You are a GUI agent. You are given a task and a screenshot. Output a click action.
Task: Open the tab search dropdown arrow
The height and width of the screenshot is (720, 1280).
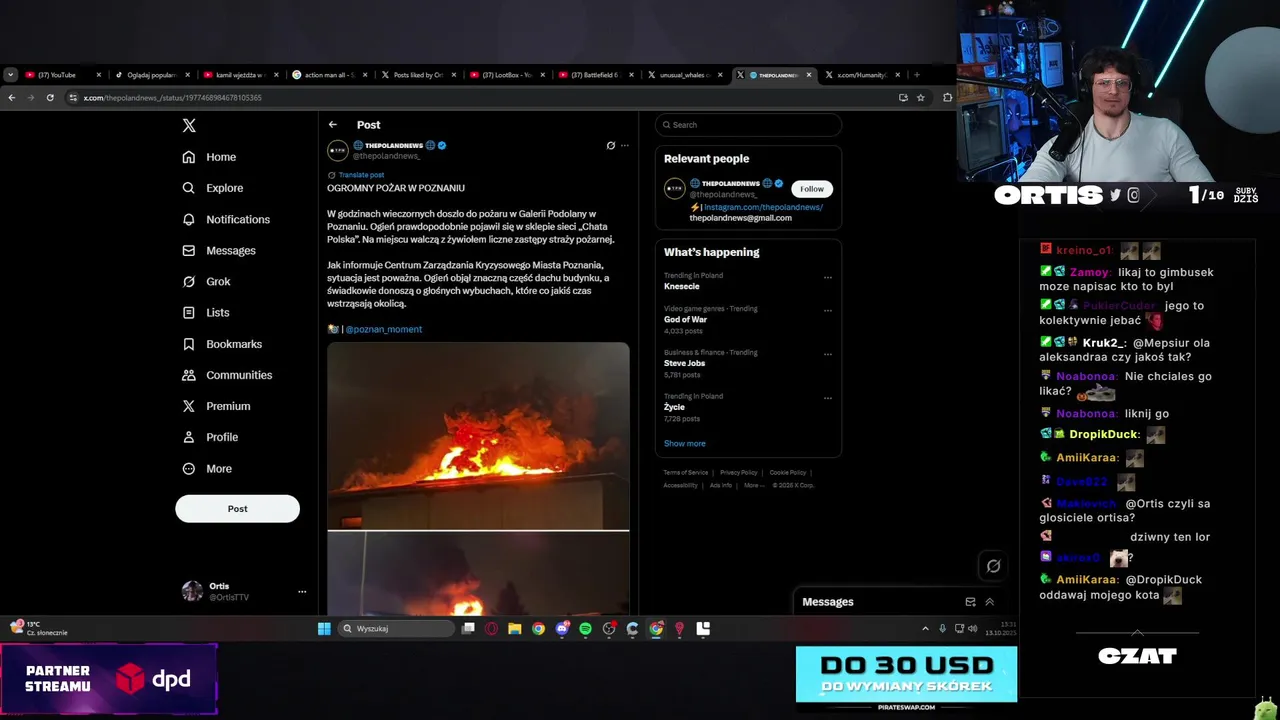click(10, 75)
